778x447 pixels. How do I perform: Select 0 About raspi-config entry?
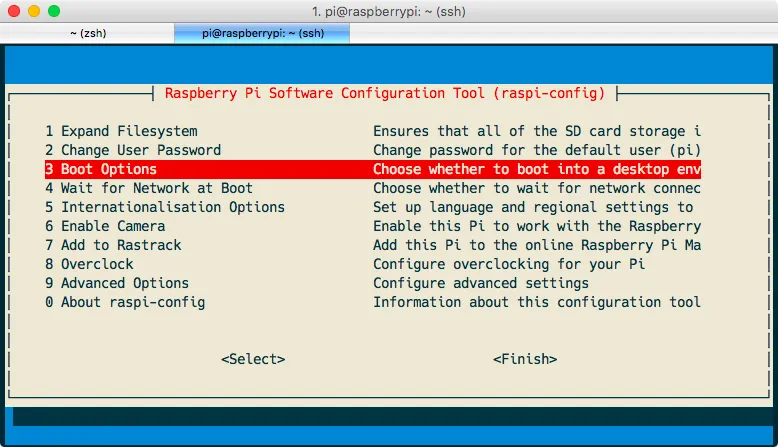[125, 302]
